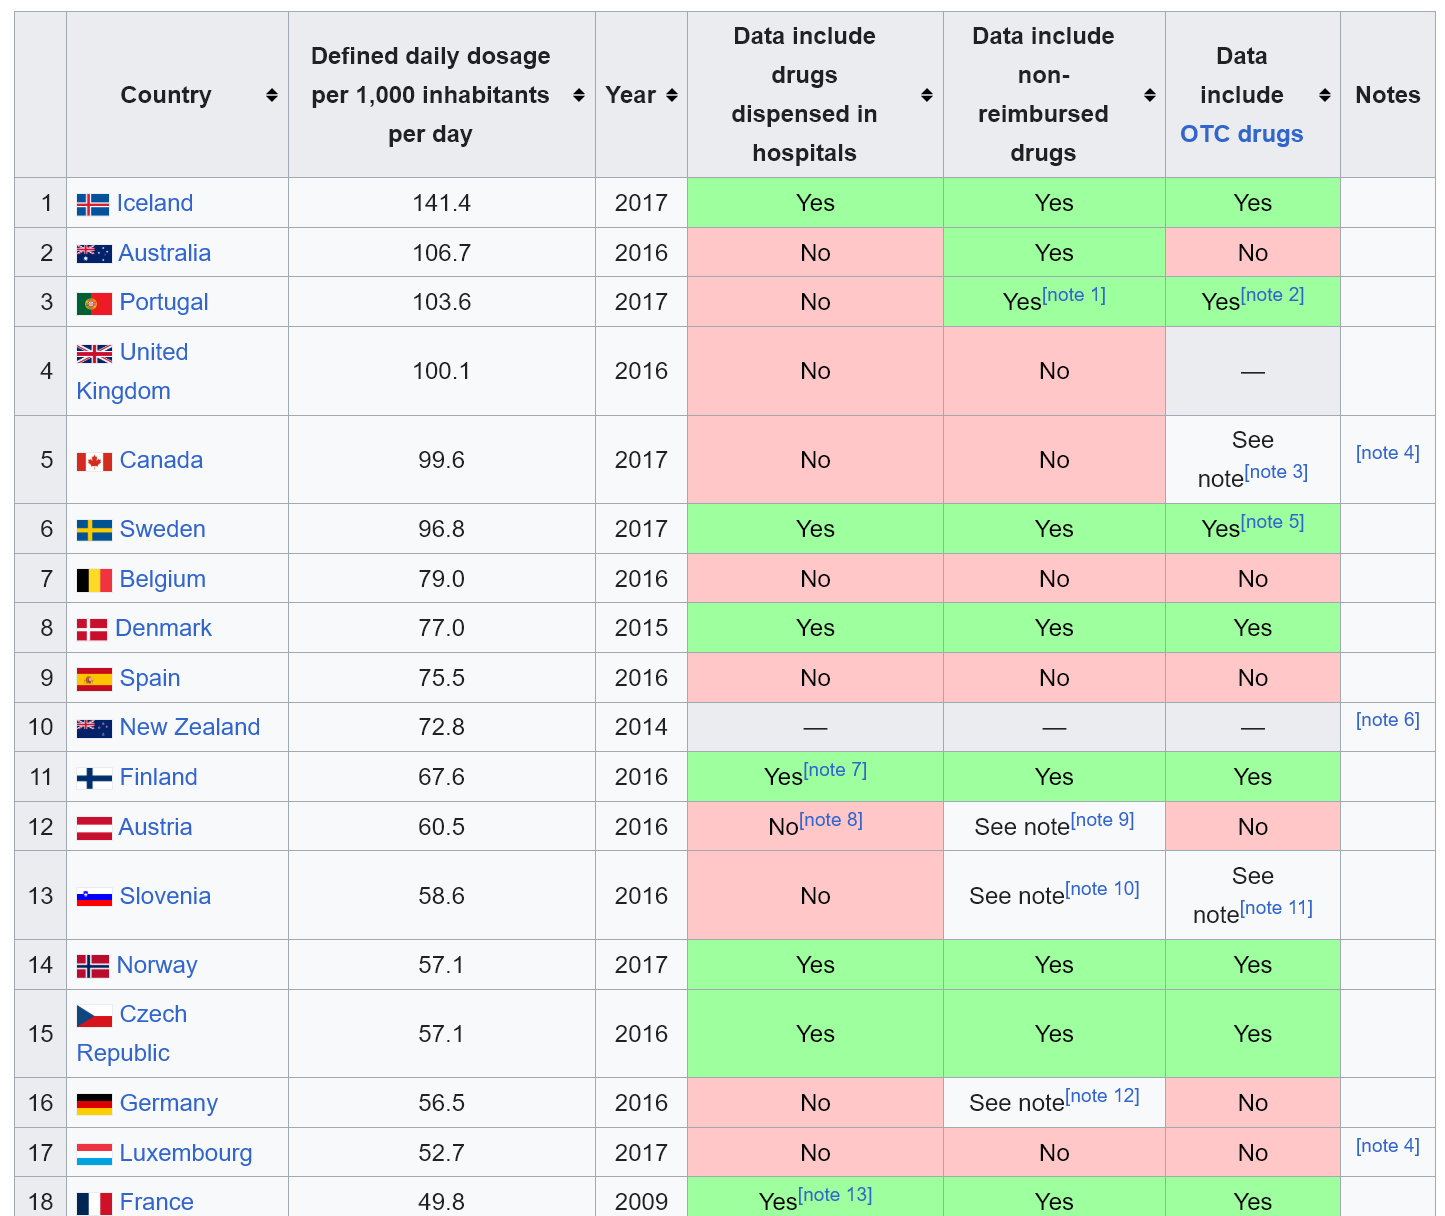The image size is (1445, 1216).
Task: Open the OTC drugs link
Action: (x=1241, y=134)
